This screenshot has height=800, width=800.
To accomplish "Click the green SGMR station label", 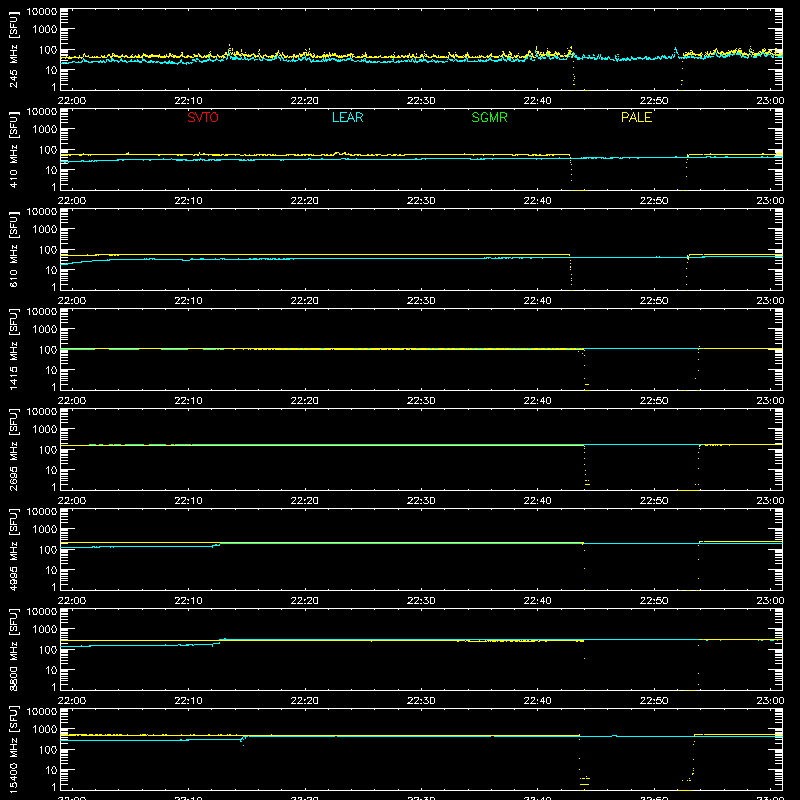I will [x=489, y=117].
